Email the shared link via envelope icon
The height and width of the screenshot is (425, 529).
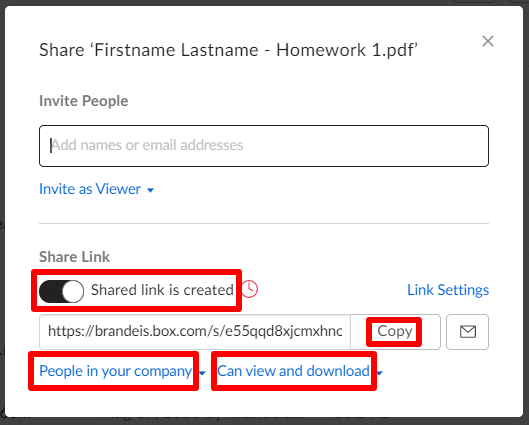coord(468,332)
